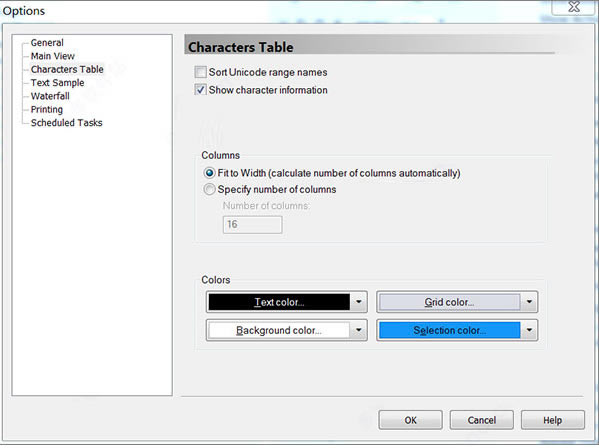Screen dimensions: 599x448
Task: Open the General options page
Action: point(47,43)
